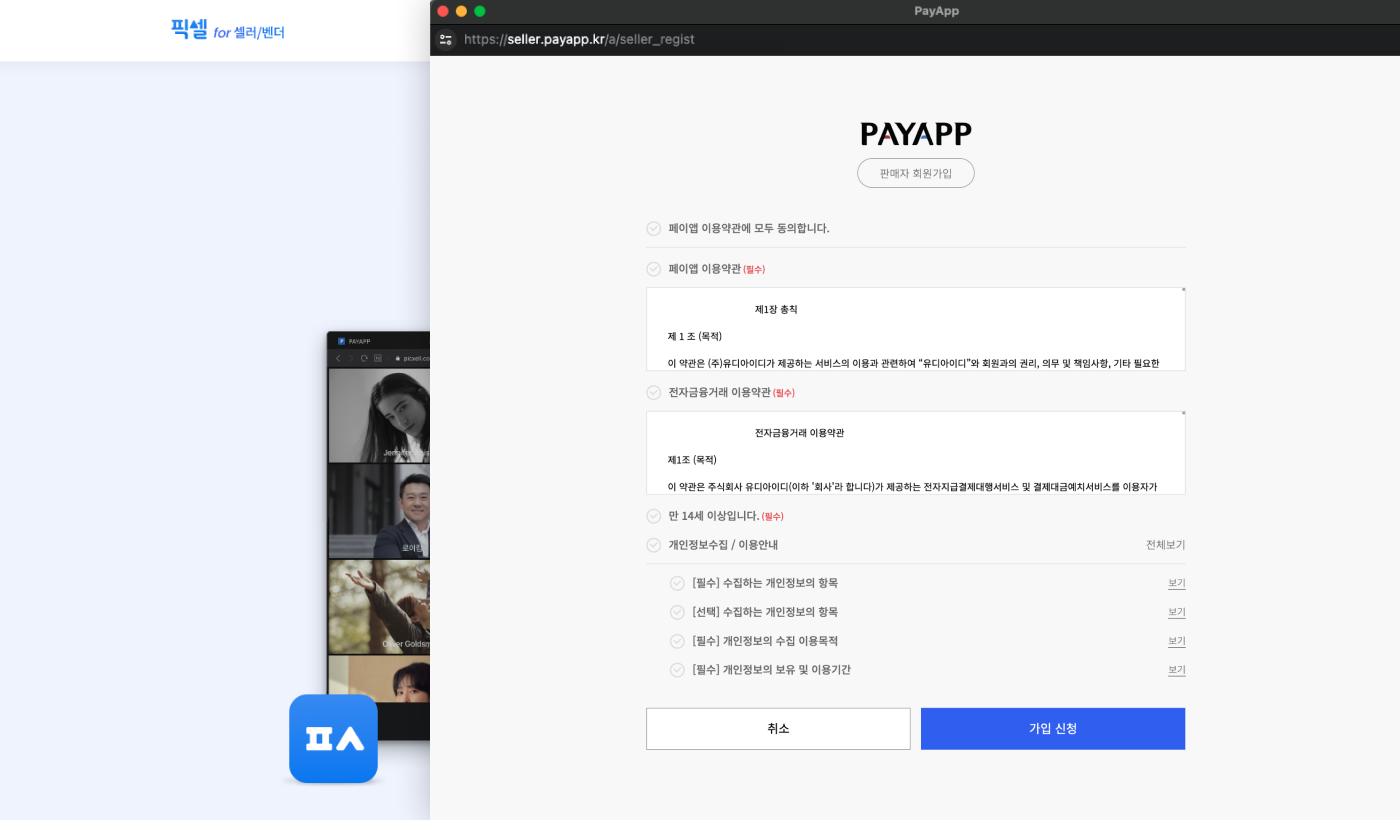The width and height of the screenshot is (1400, 820).
Task: Open 보기 link for 개인정보의 수집 이용목적
Action: point(1176,641)
